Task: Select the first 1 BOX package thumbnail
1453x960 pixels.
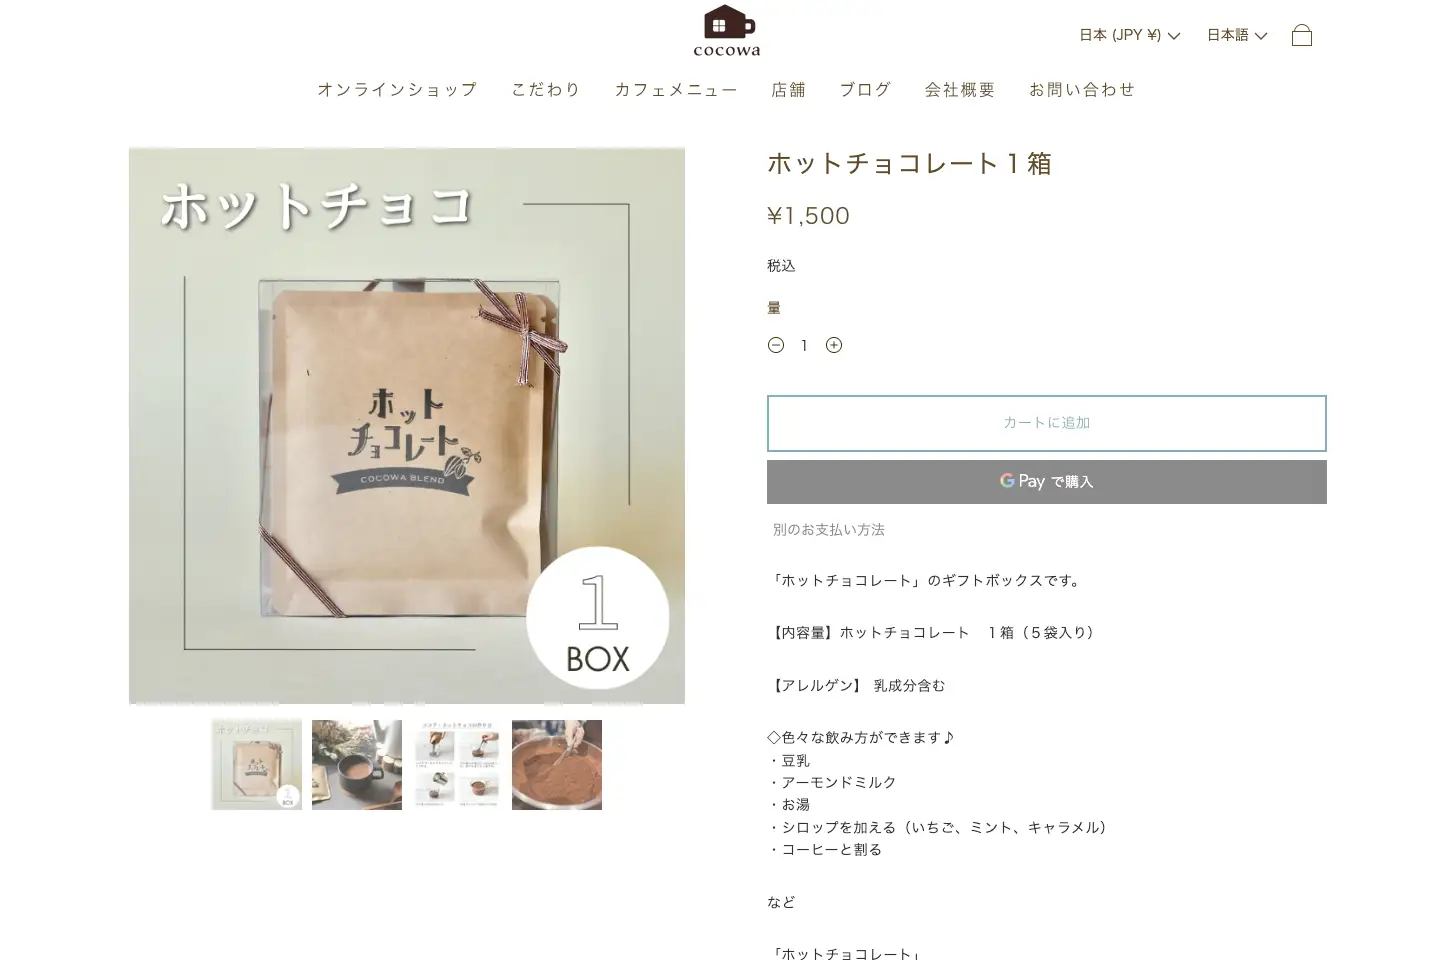Action: [x=257, y=765]
